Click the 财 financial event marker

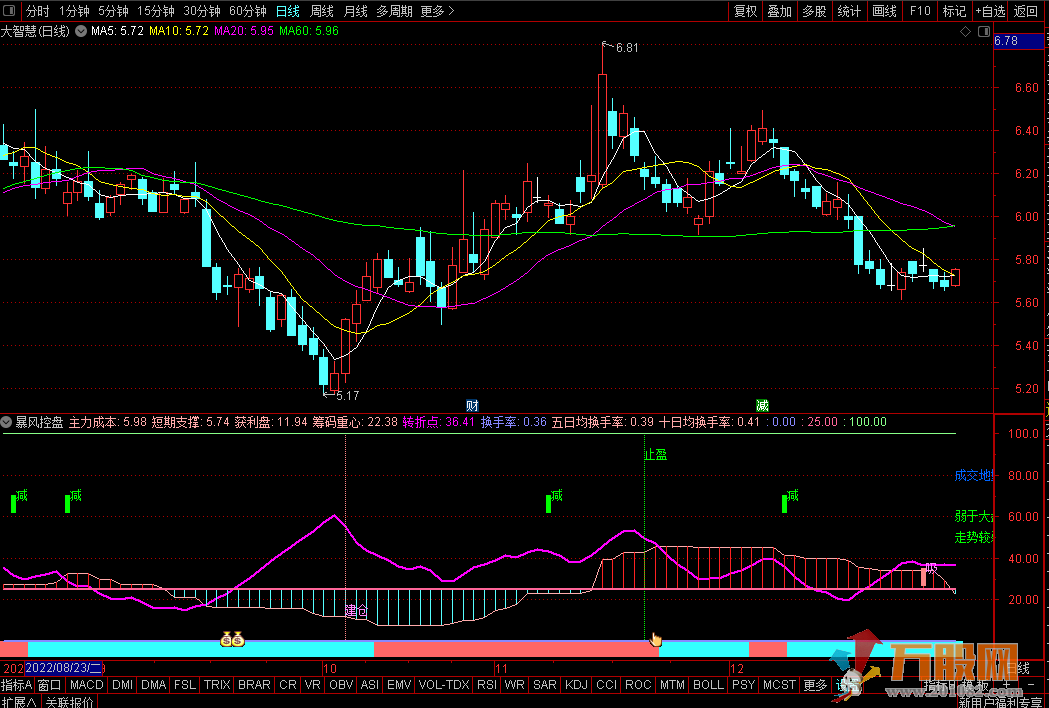[472, 406]
